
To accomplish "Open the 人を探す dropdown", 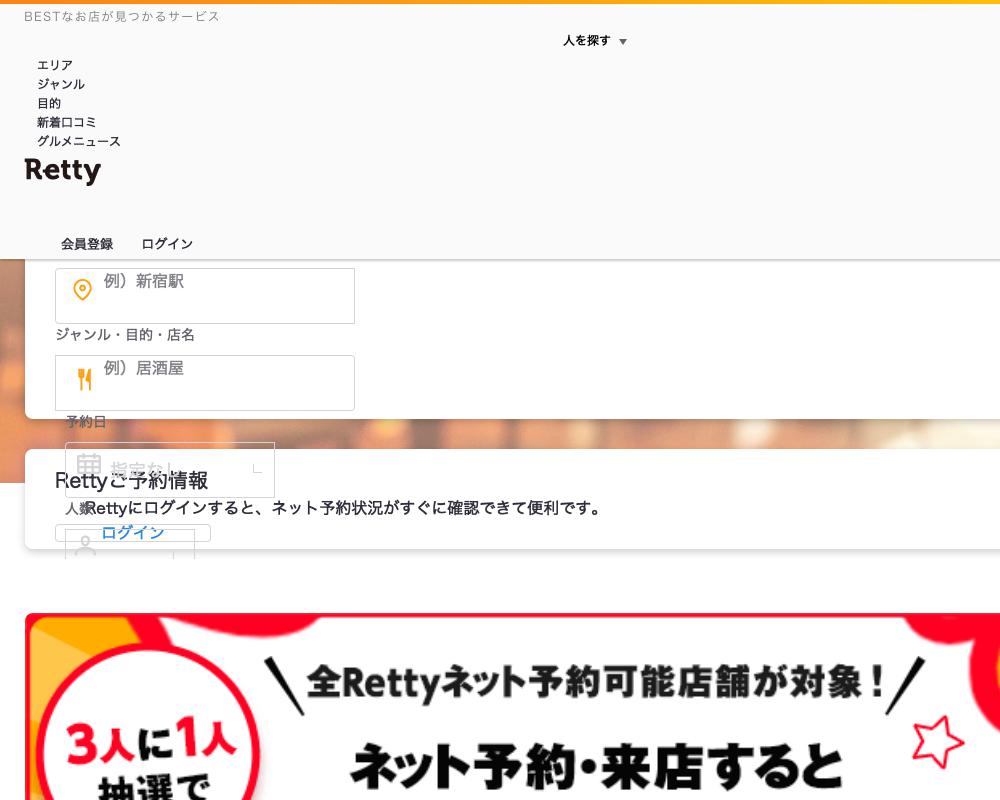I will coord(595,41).
